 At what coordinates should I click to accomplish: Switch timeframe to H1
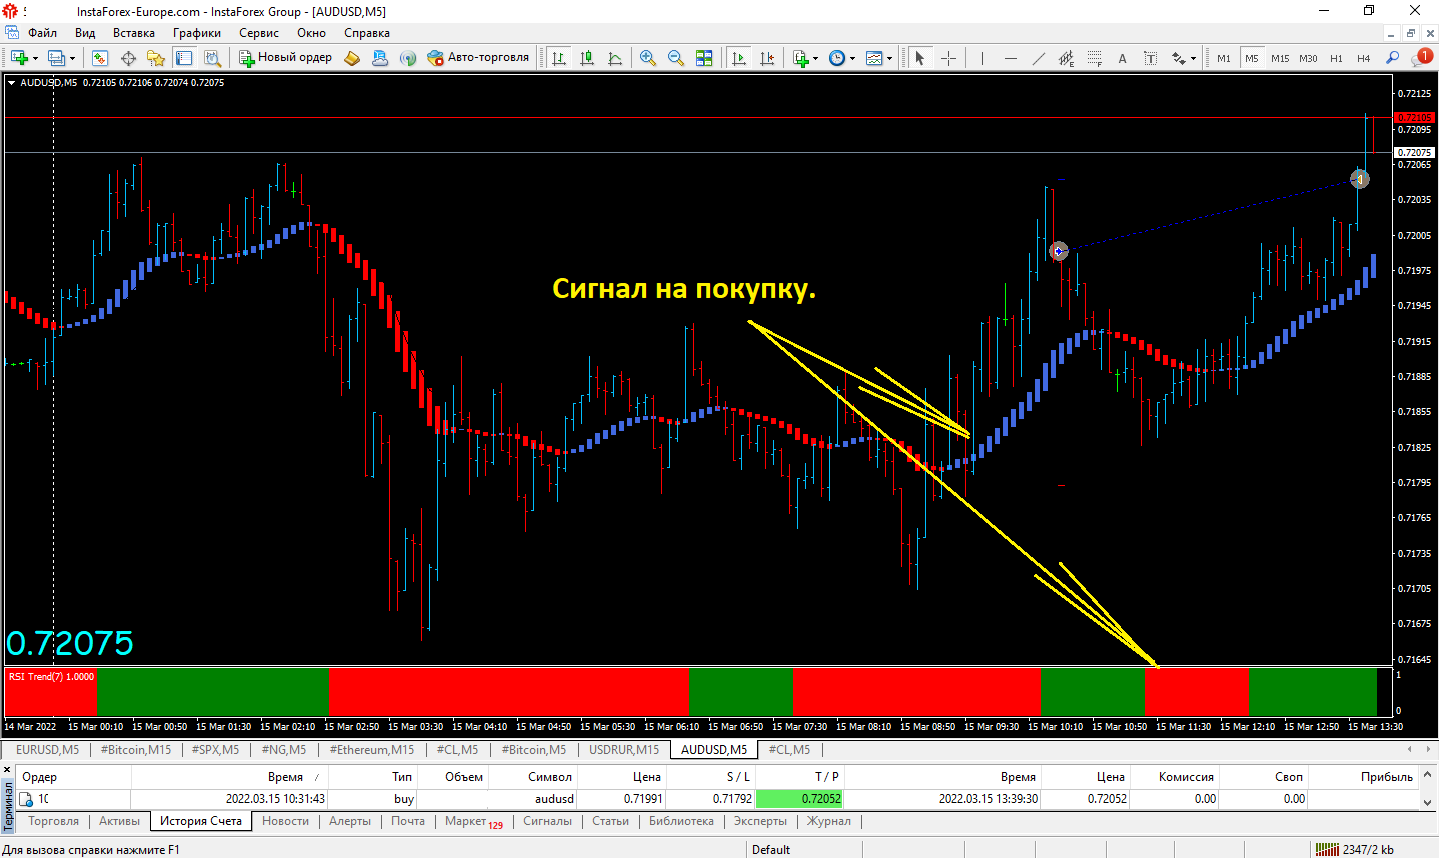[x=1336, y=58]
